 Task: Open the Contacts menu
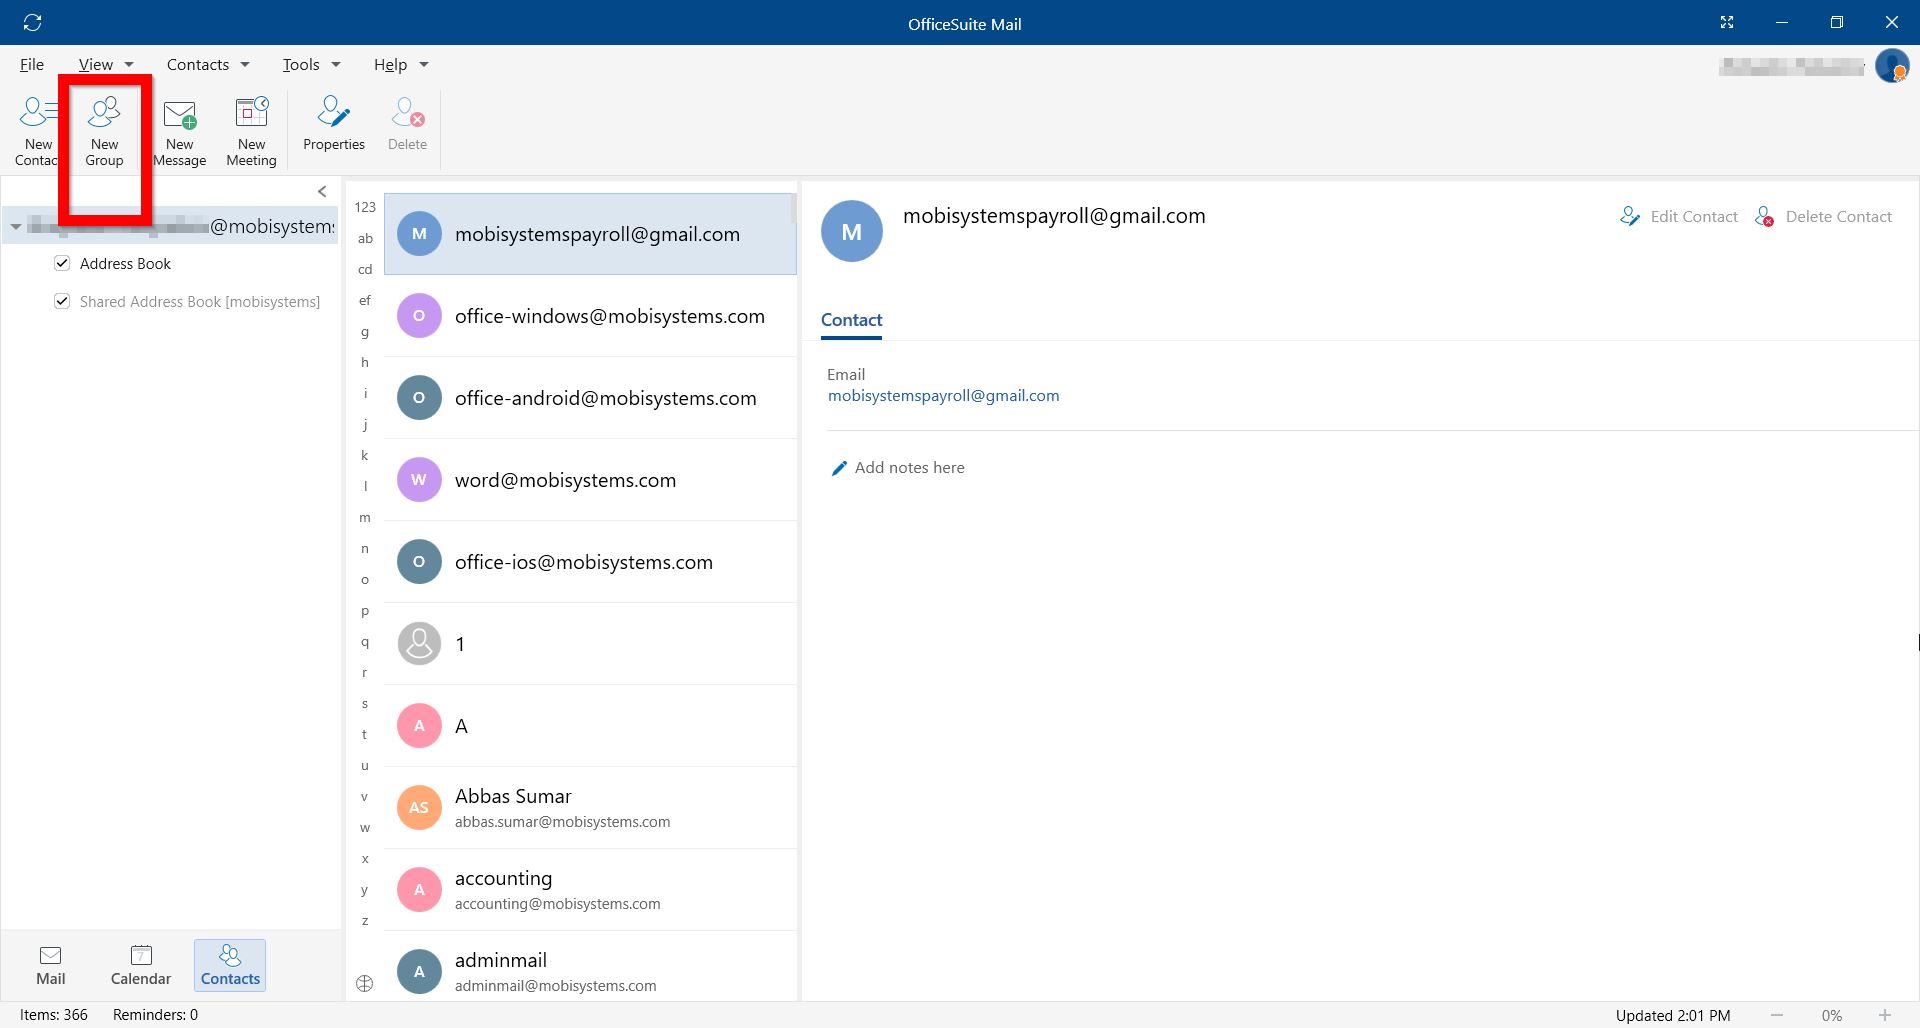pyautogui.click(x=198, y=64)
